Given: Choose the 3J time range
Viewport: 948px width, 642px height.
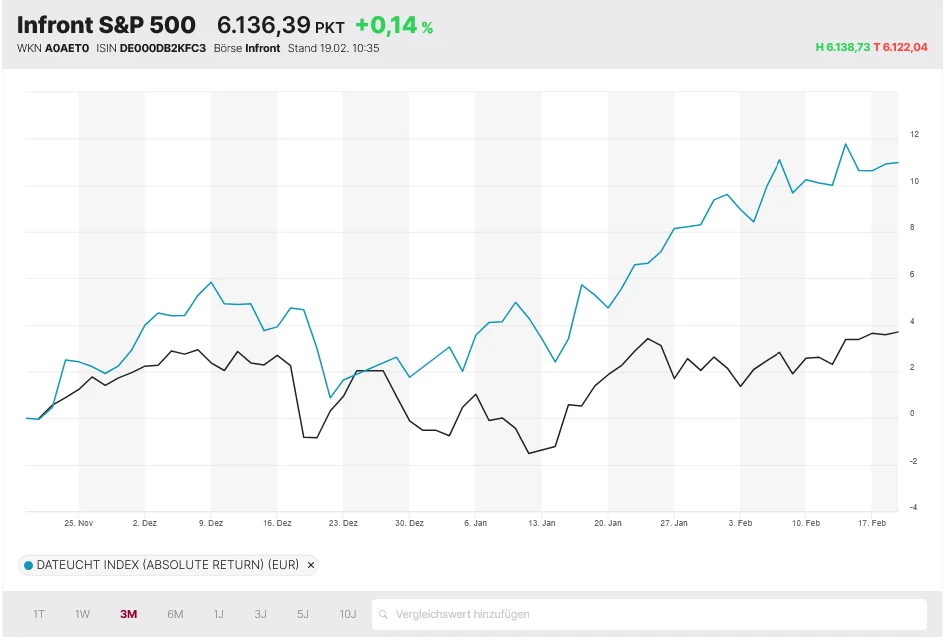Looking at the screenshot, I should pos(260,614).
